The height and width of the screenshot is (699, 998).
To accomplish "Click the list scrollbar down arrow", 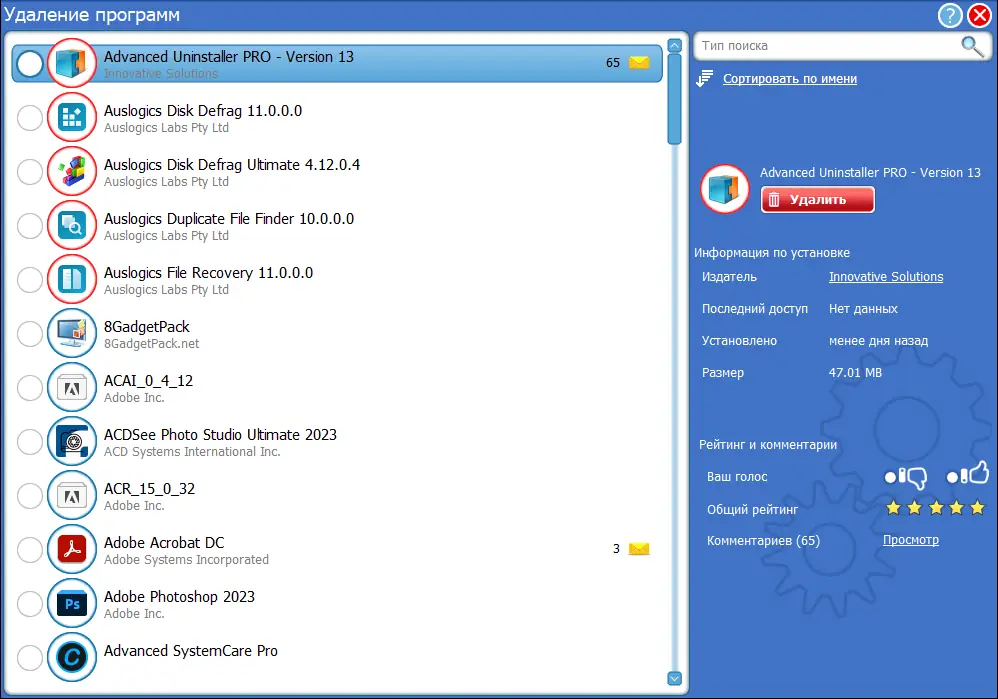I will [x=675, y=679].
